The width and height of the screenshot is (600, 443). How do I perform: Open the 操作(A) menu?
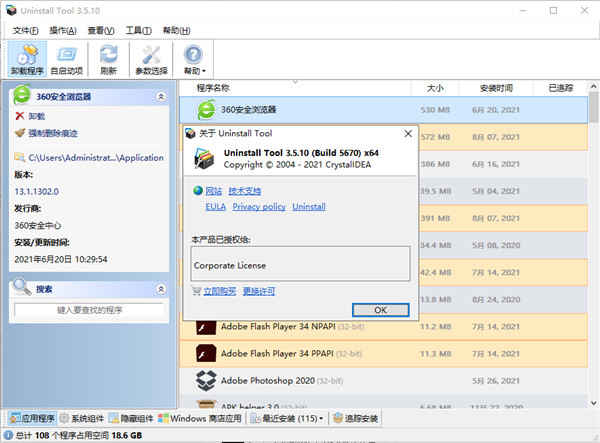click(63, 30)
